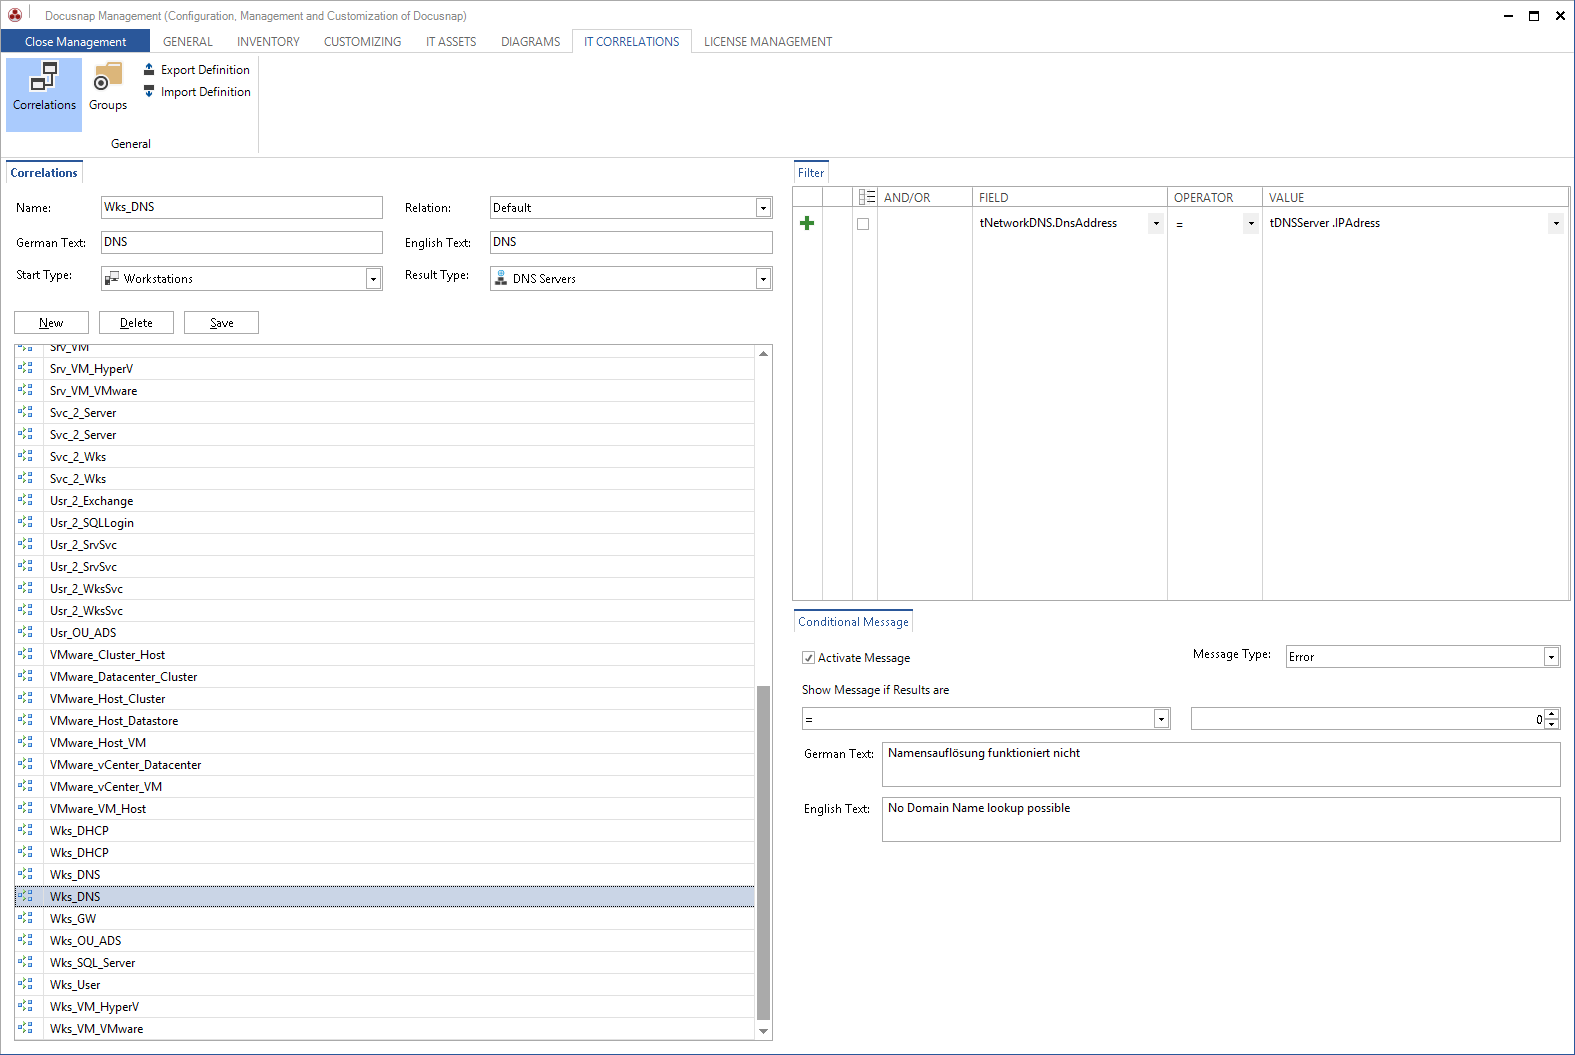Switch to the DIAGRAMS ribbon tab

[530, 41]
